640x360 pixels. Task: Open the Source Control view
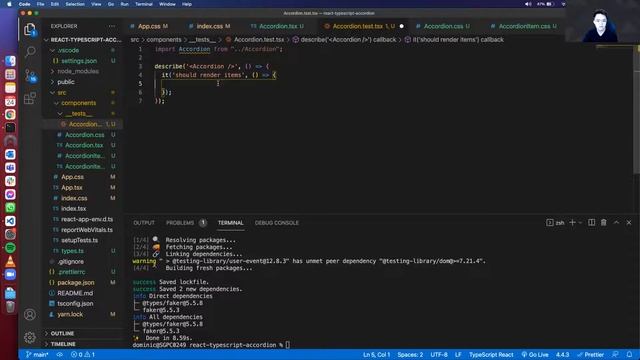(31, 75)
